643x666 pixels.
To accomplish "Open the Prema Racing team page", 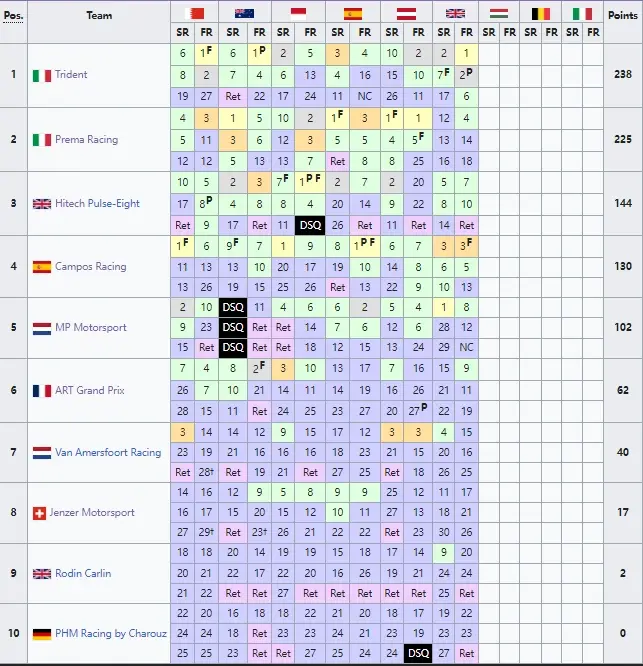I will (87, 140).
